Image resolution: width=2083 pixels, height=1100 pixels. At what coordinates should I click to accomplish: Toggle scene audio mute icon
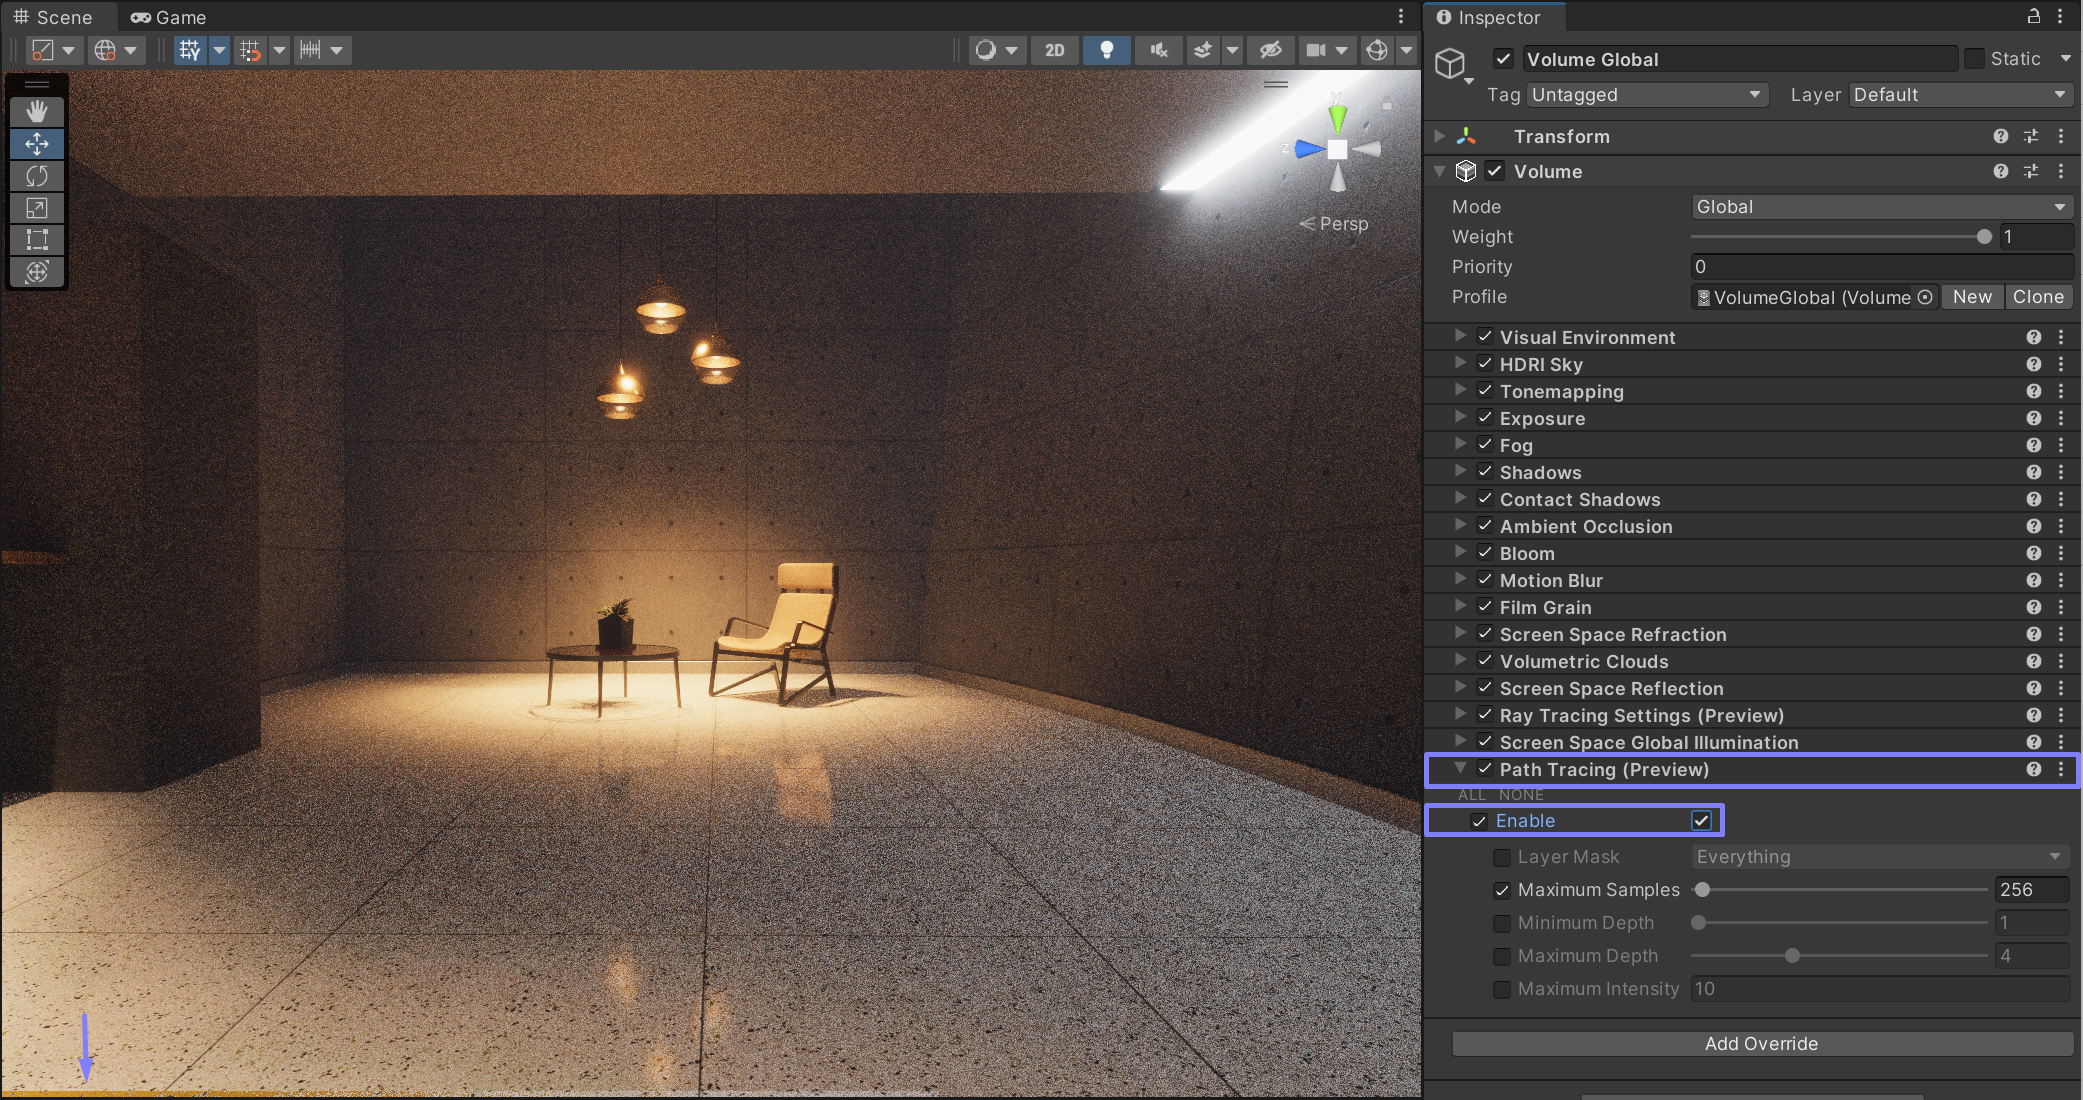click(x=1158, y=50)
